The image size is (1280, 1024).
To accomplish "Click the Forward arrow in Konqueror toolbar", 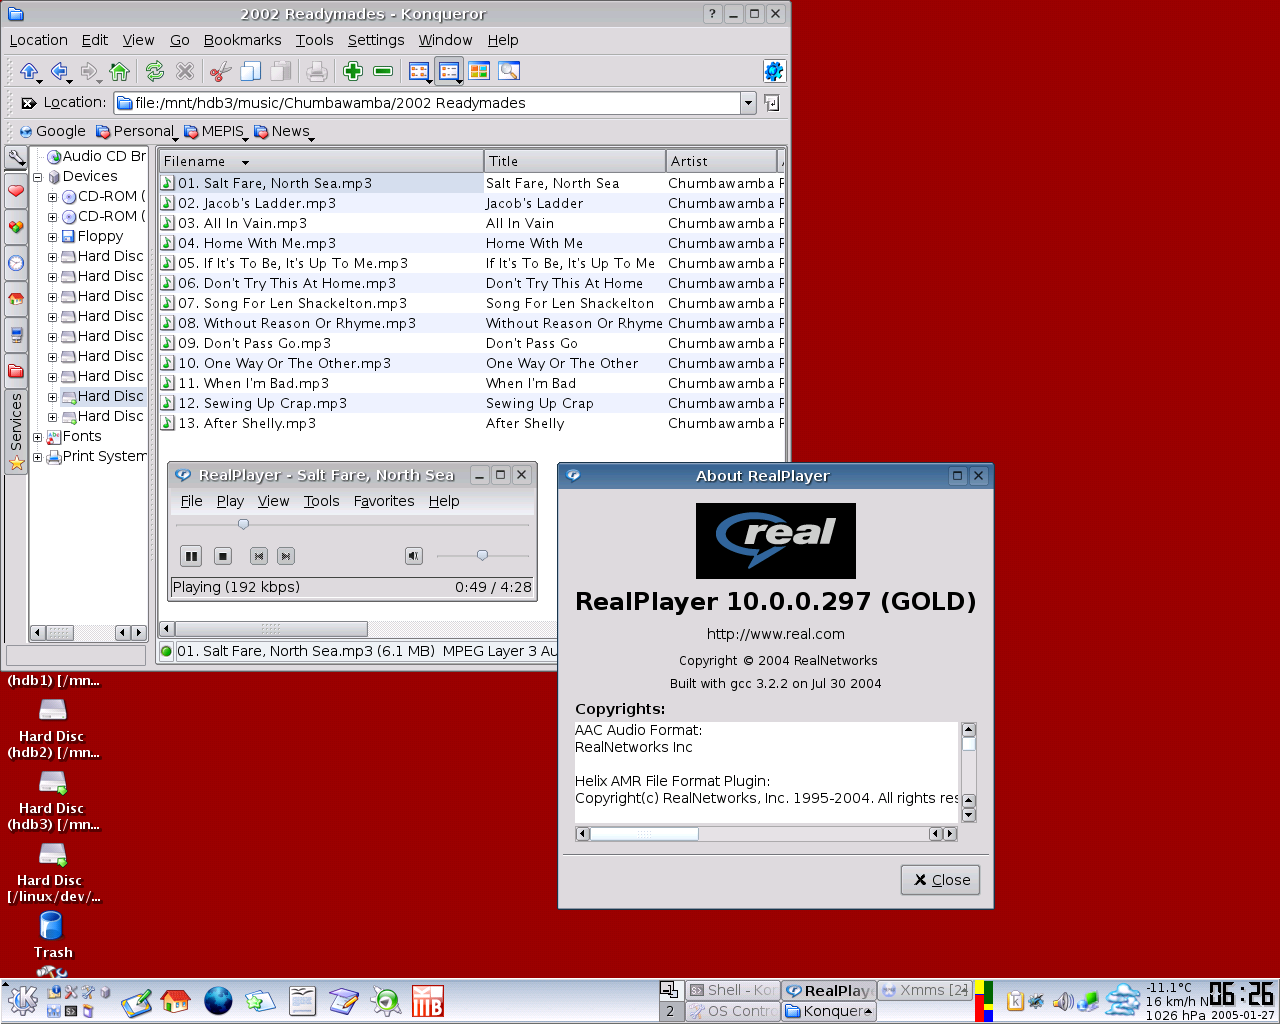I will [x=89, y=71].
